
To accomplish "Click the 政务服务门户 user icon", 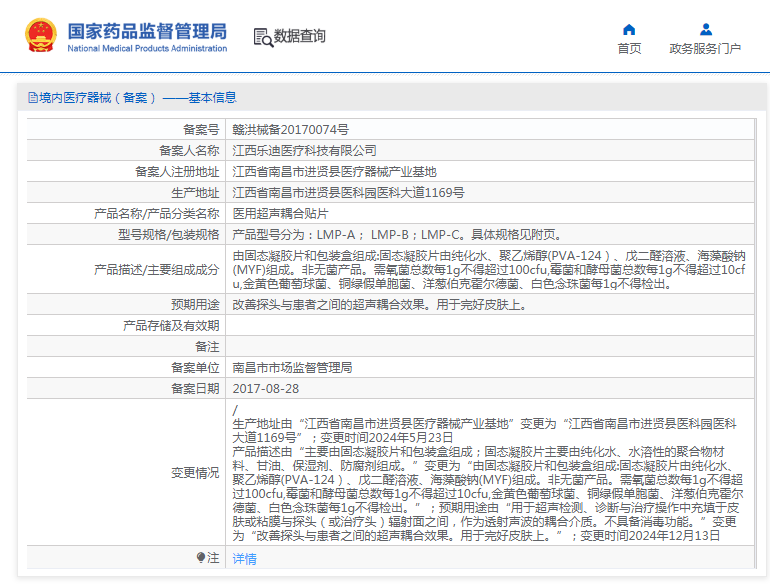I will coord(706,29).
